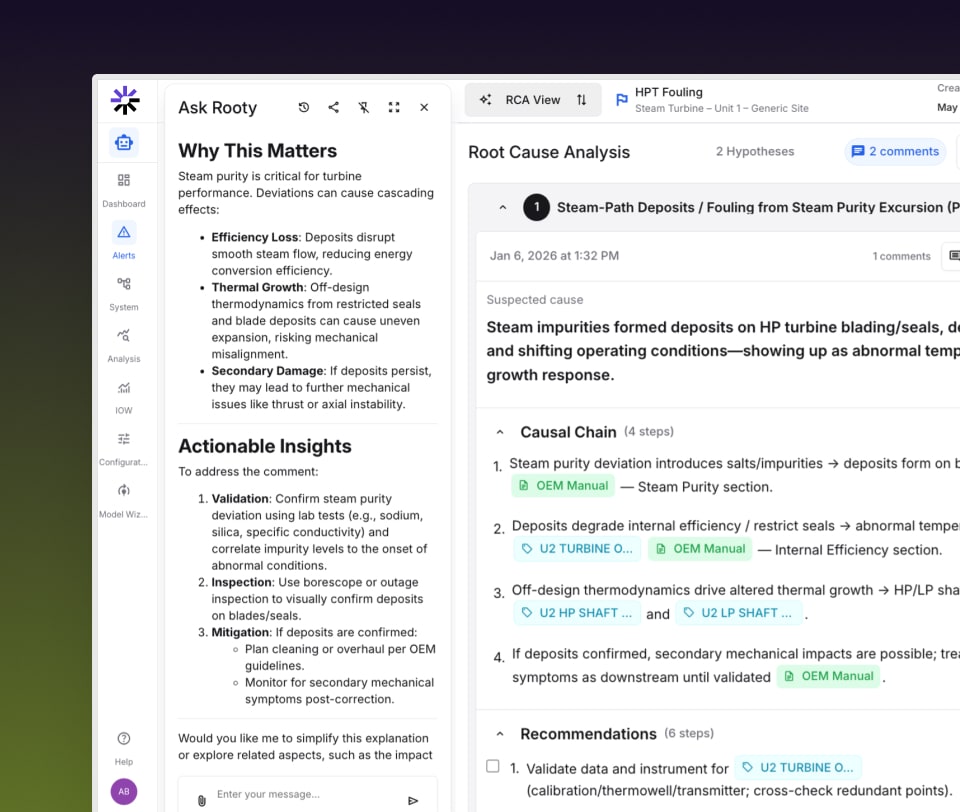Expand Ask Rooty to fullscreen

[394, 107]
